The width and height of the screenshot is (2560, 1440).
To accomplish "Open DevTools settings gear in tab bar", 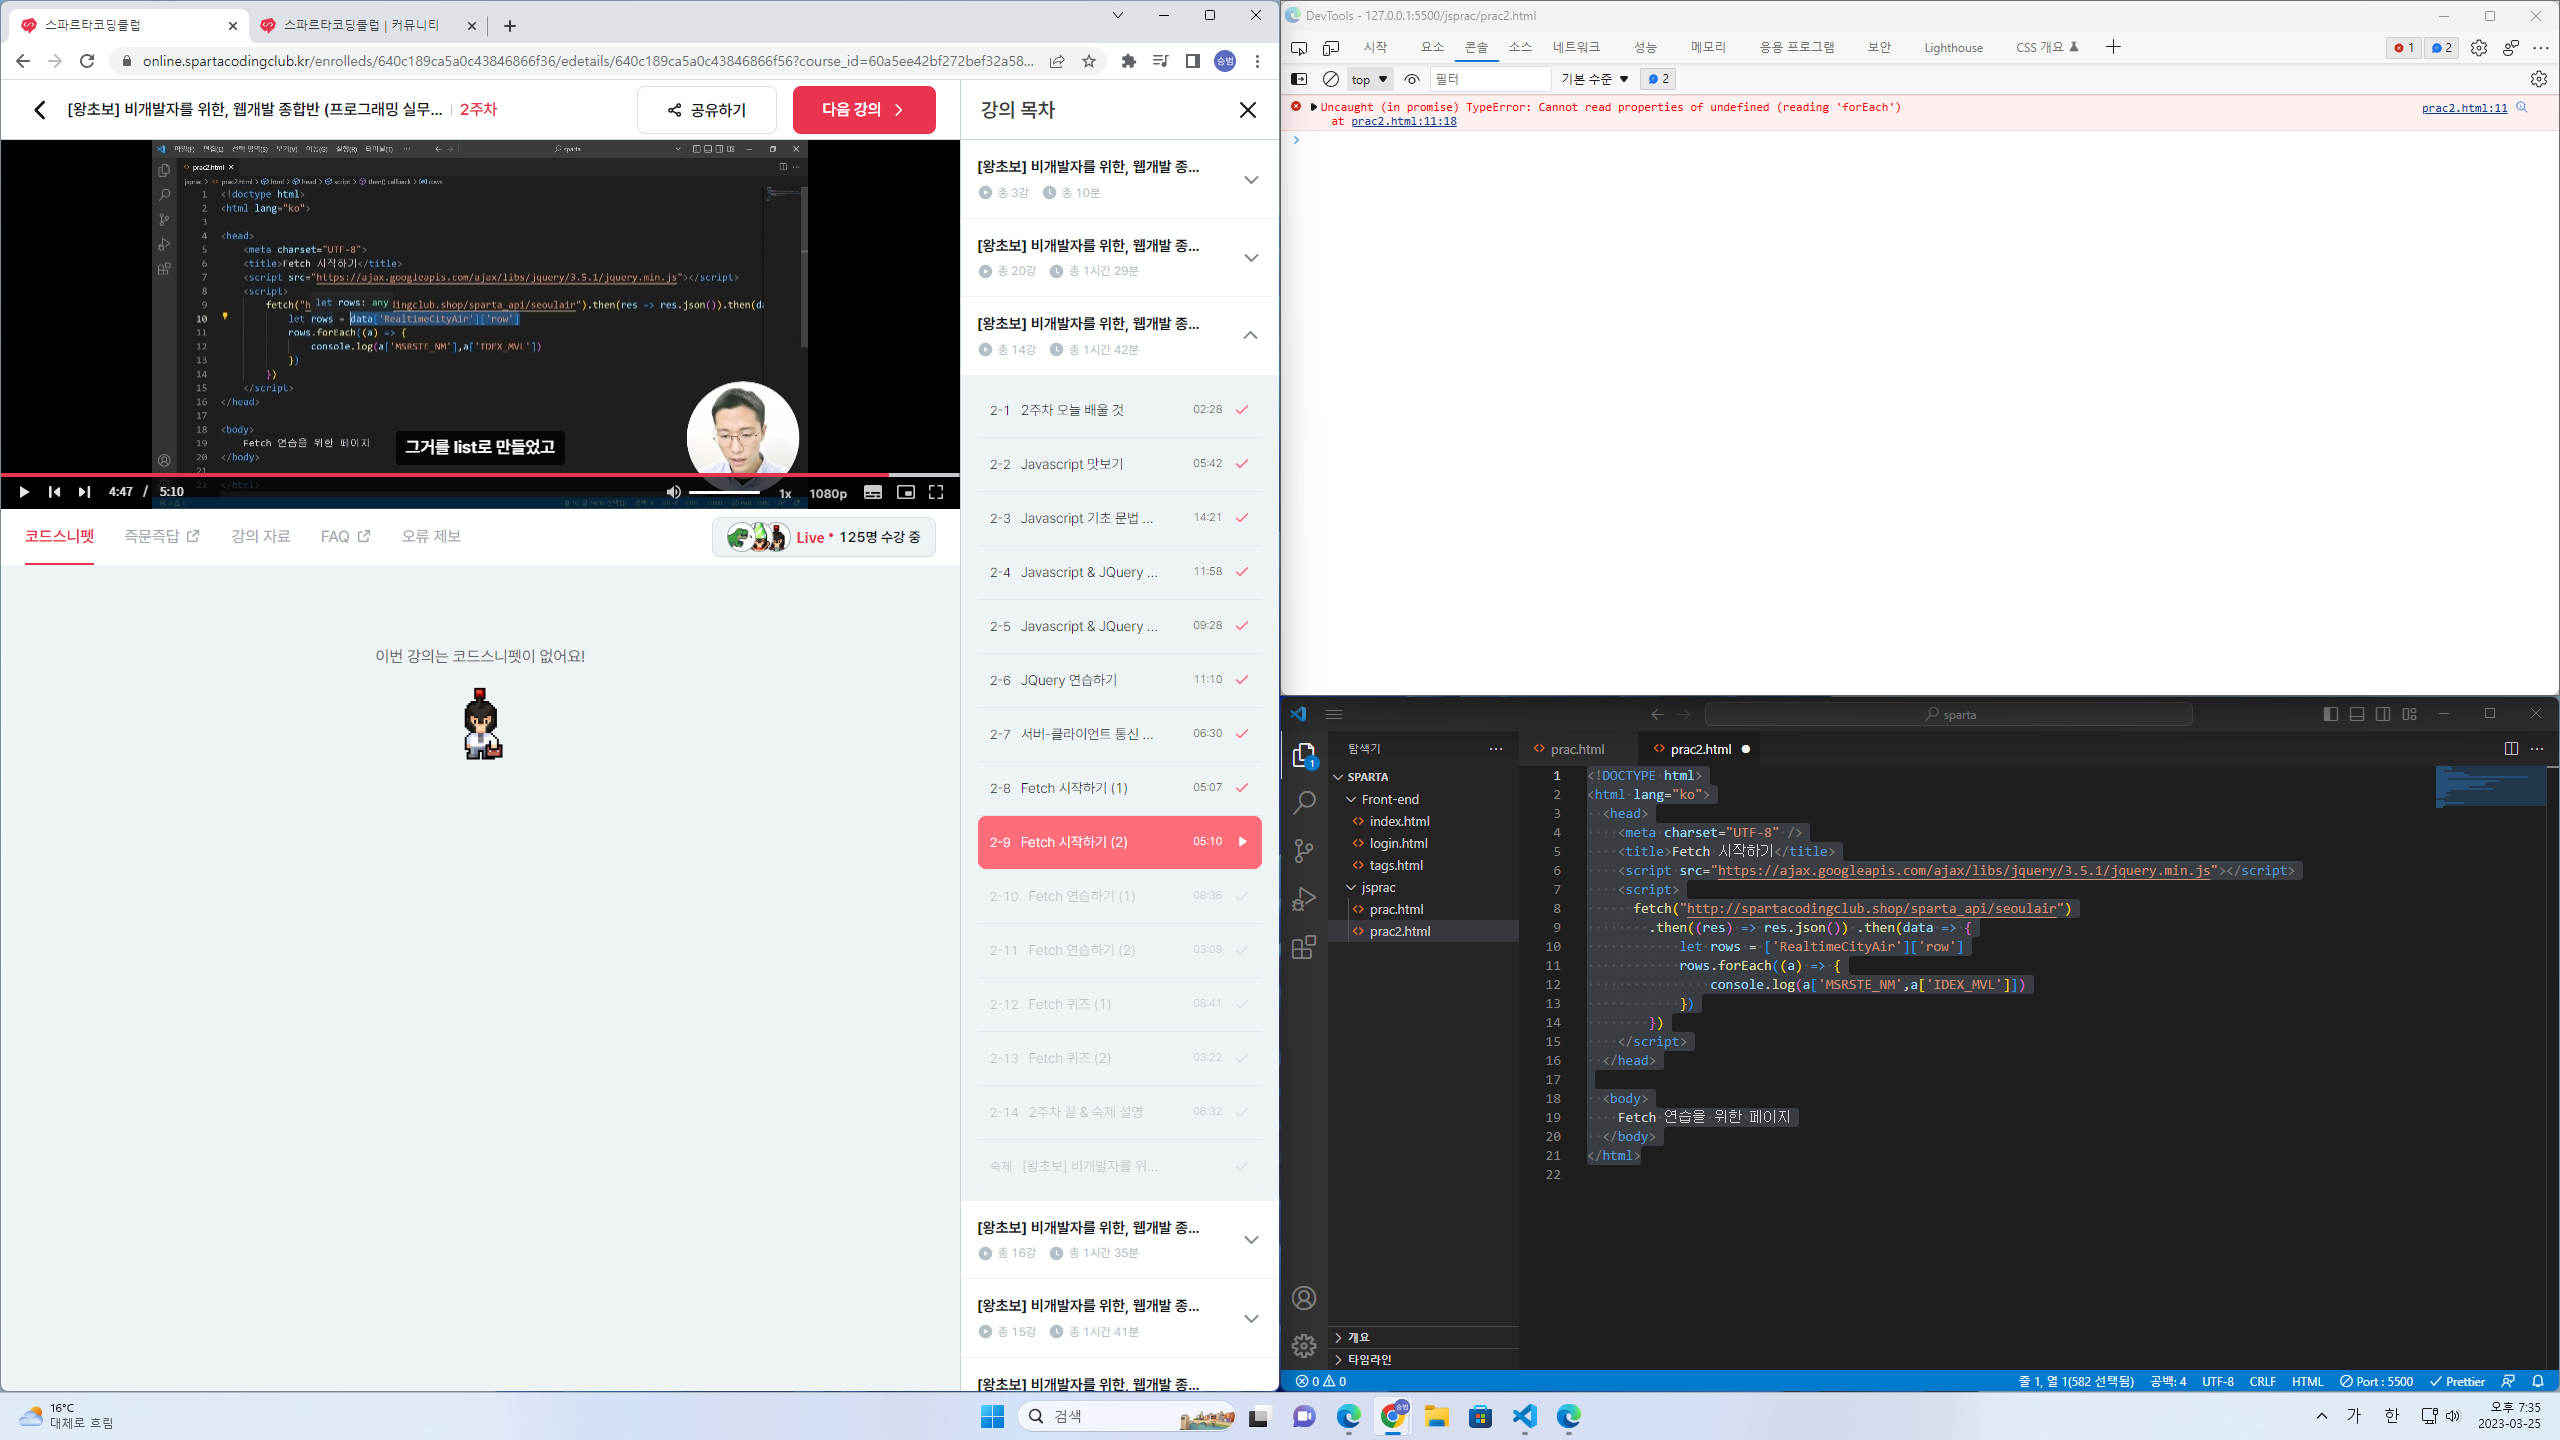I will click(x=2479, y=48).
